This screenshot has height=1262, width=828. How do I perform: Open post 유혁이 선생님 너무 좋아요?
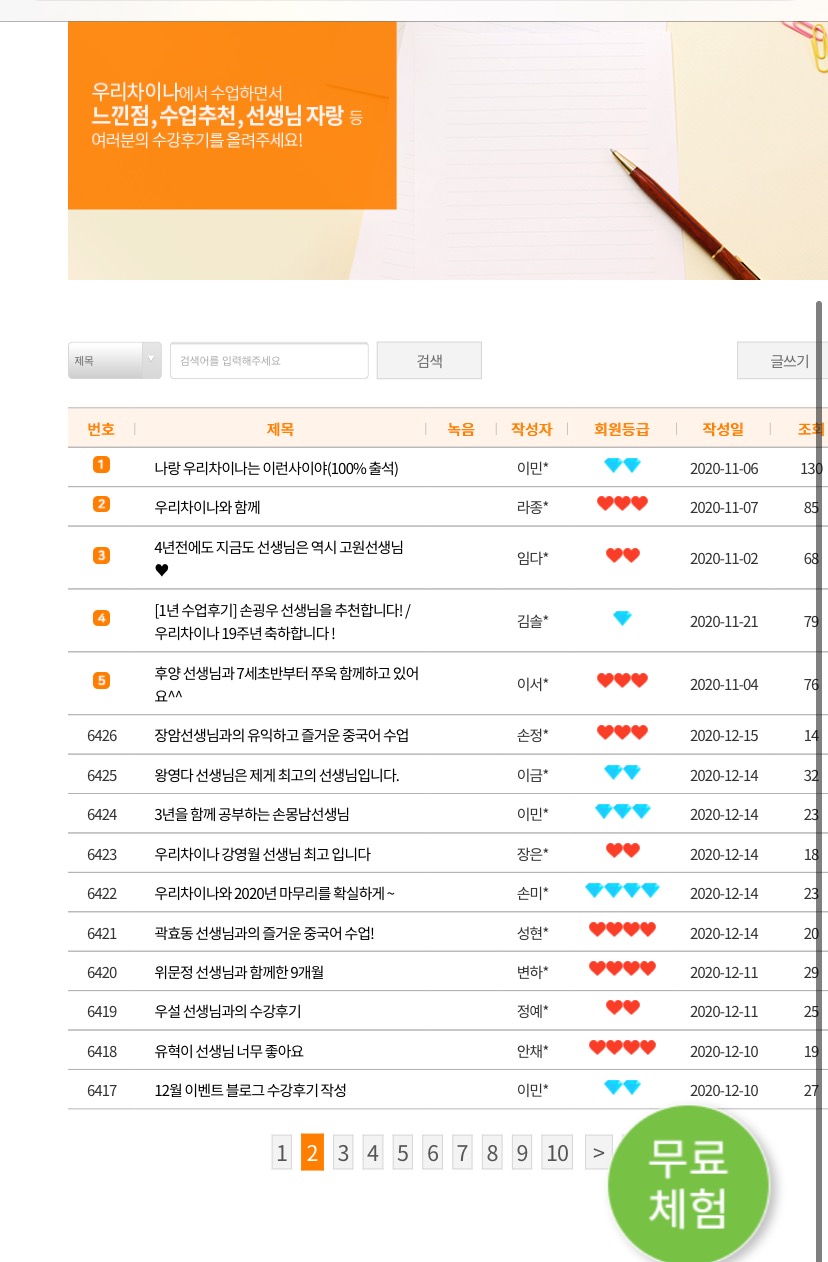[x=228, y=1051]
